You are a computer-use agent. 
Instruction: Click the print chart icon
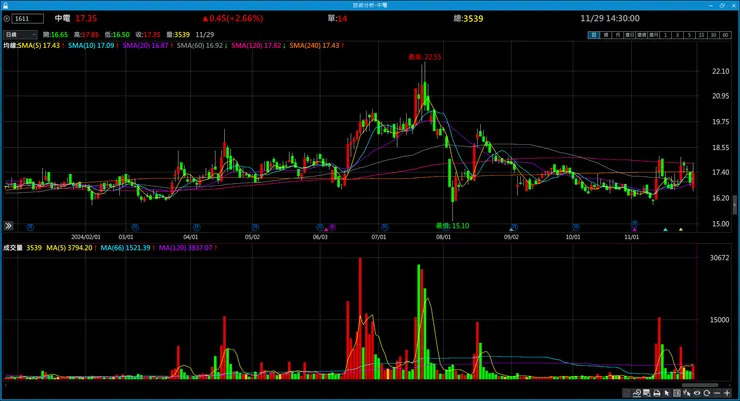(x=656, y=393)
